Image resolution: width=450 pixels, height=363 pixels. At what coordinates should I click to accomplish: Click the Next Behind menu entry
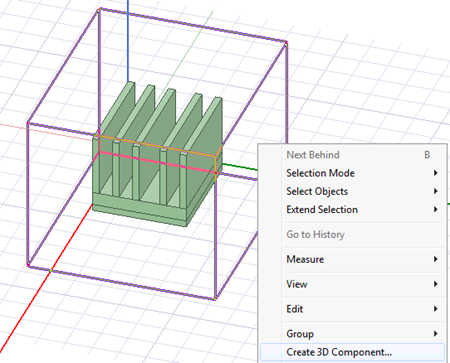[353, 155]
